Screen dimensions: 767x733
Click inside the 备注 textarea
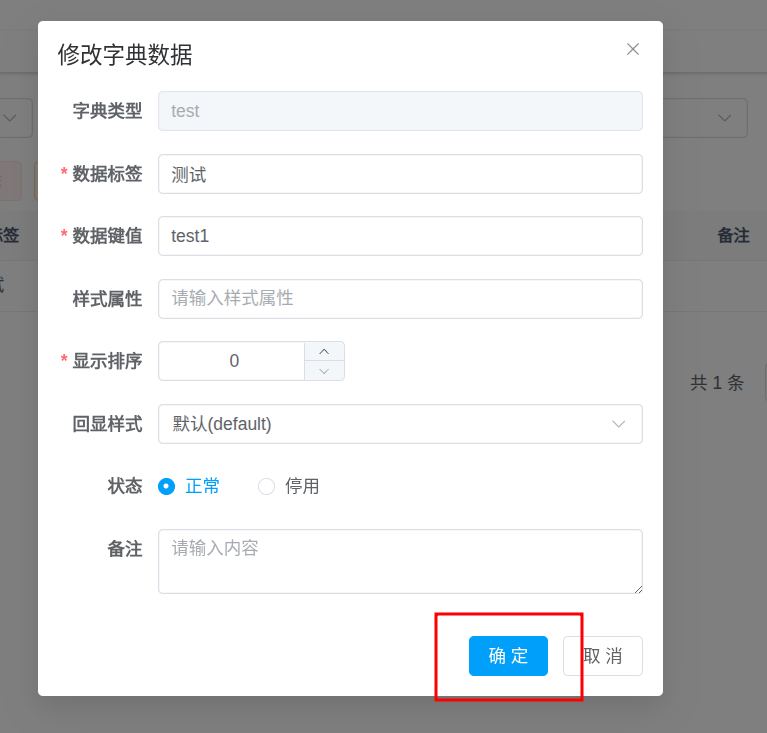400,561
